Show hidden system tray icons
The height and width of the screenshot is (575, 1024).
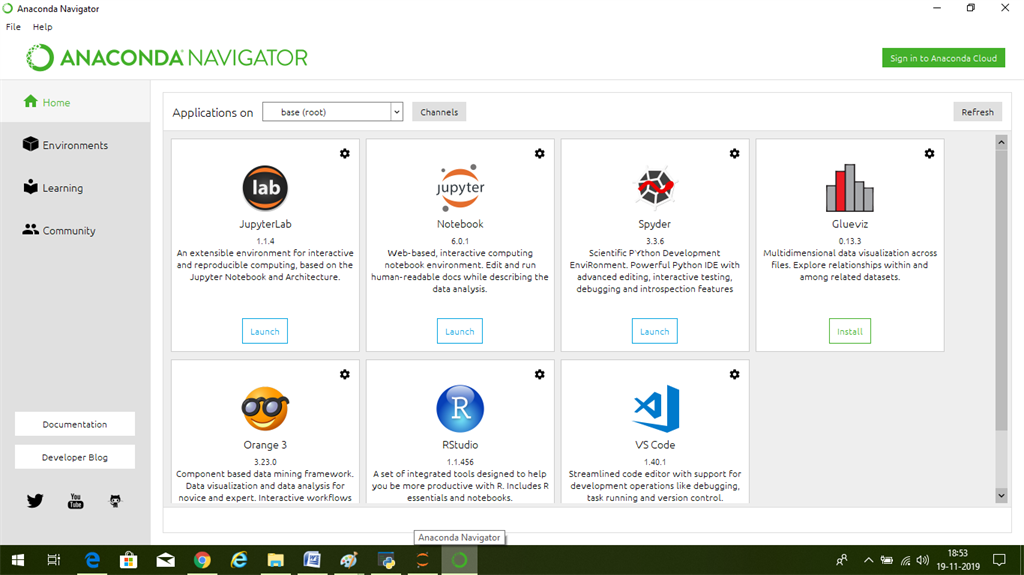pos(868,560)
